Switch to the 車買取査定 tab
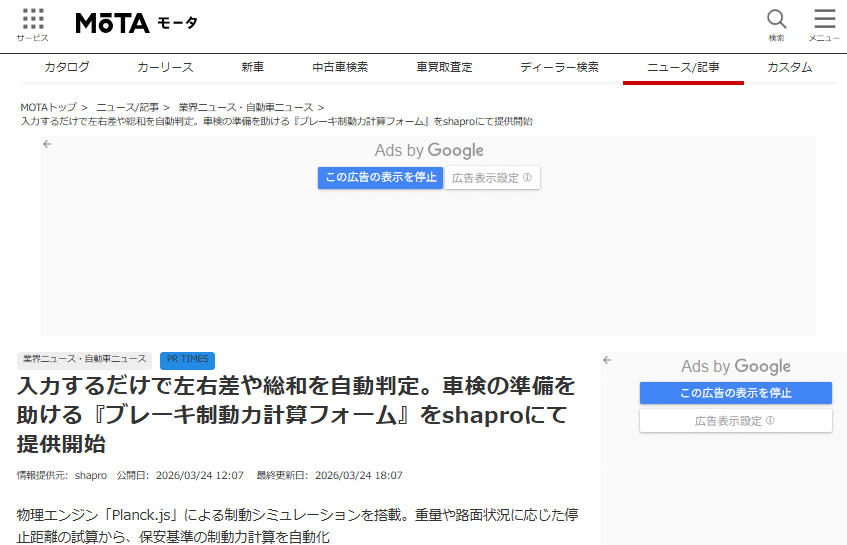847x545 pixels. 444,67
